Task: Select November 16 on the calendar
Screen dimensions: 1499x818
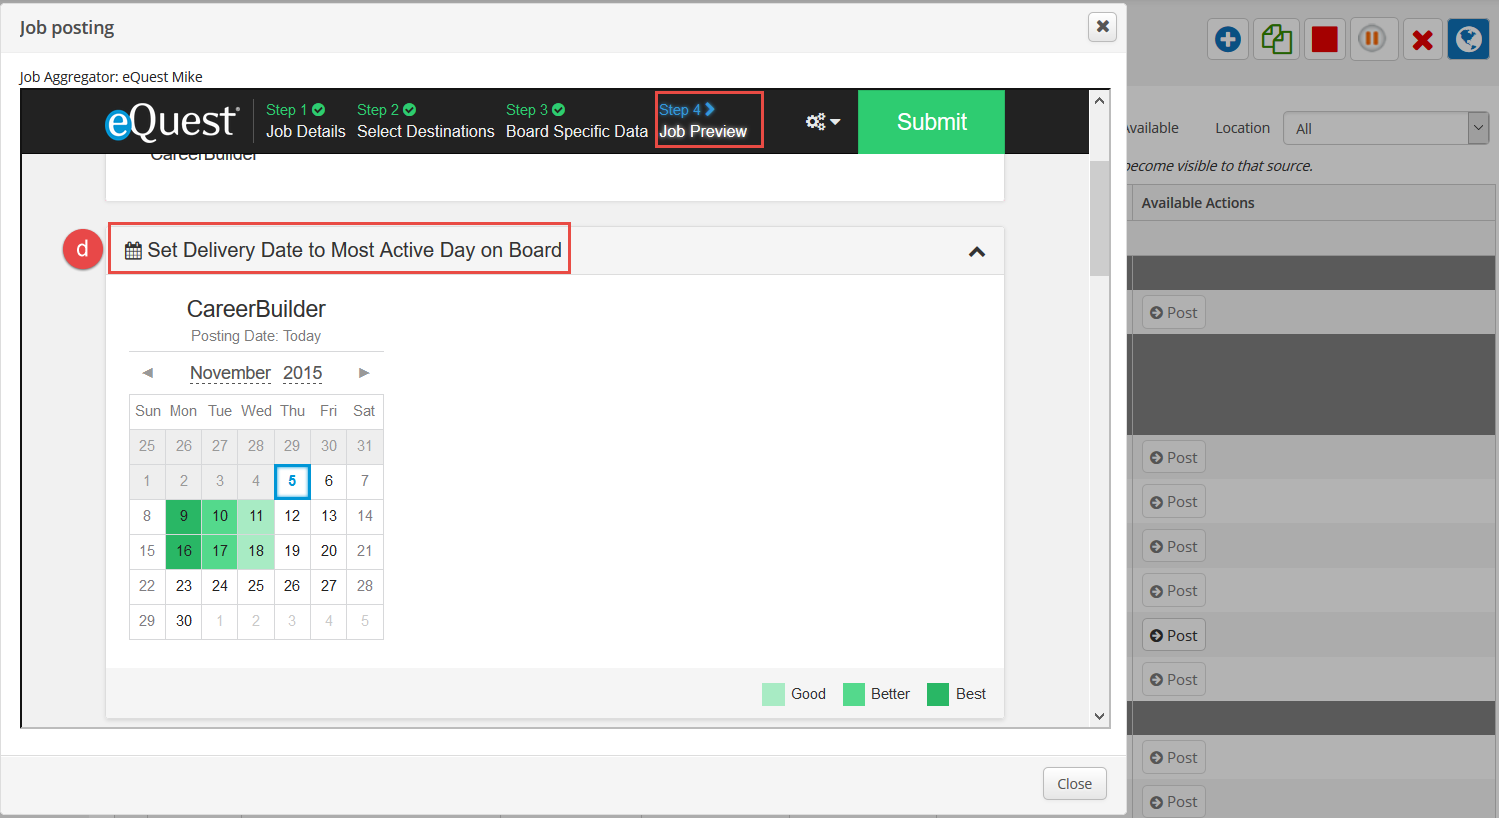Action: (x=184, y=551)
